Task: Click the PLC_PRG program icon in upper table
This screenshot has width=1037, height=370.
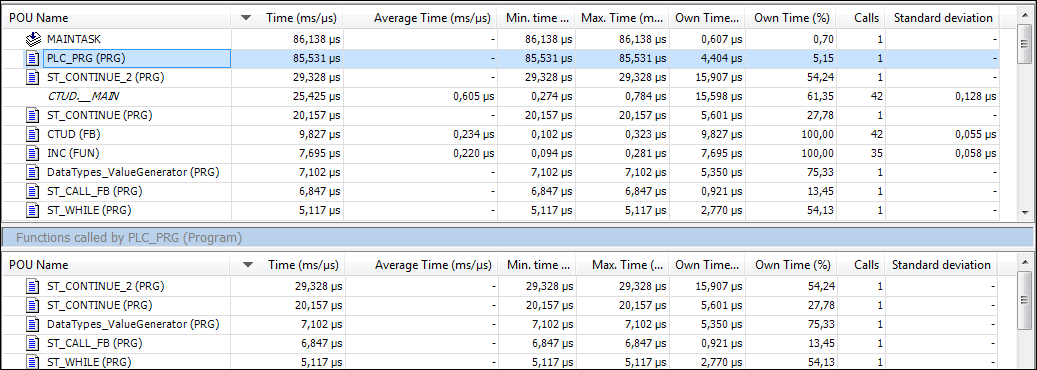Action: point(33,58)
